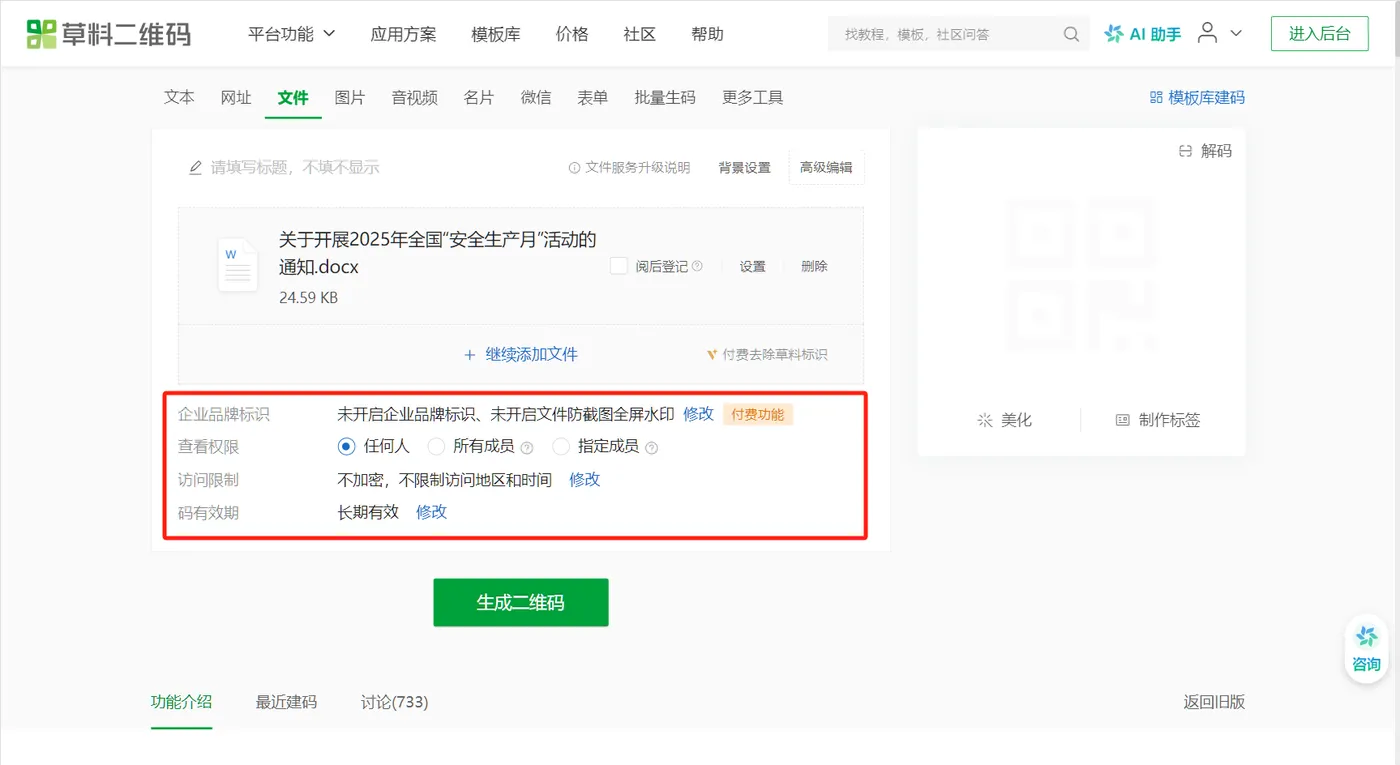Click the Word document file icon
This screenshot has height=765, width=1400.
(x=238, y=264)
